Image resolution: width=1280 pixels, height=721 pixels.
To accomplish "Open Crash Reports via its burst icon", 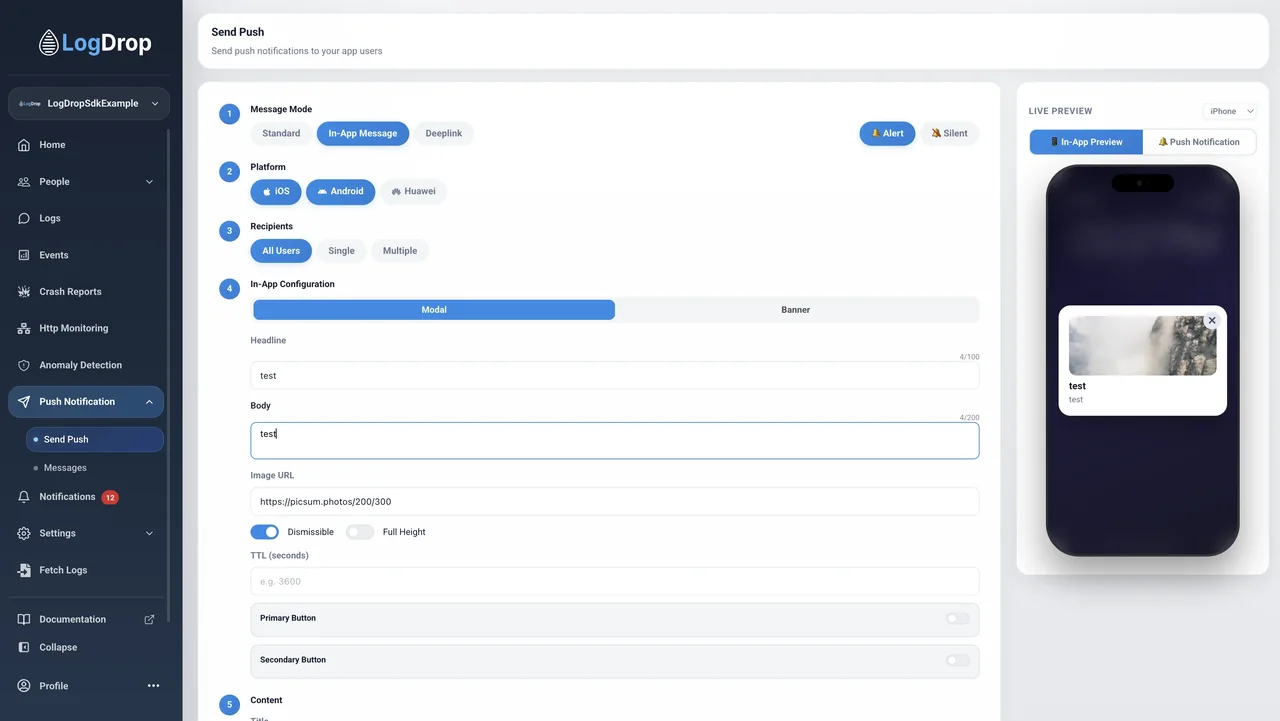I will click(24, 292).
